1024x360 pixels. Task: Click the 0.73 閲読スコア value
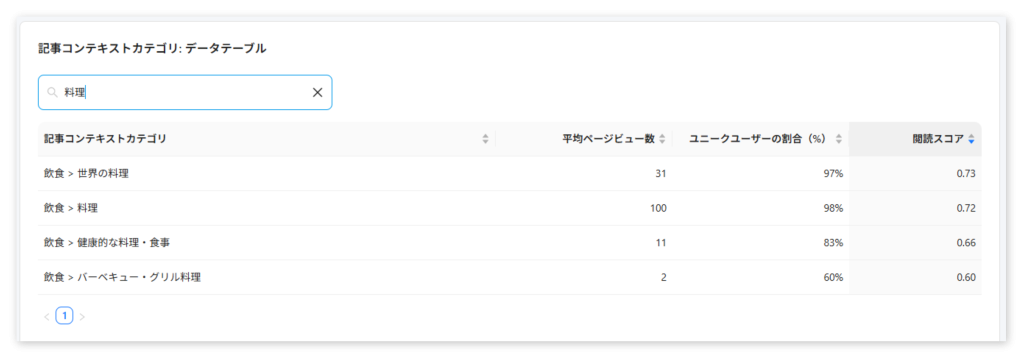click(x=965, y=173)
